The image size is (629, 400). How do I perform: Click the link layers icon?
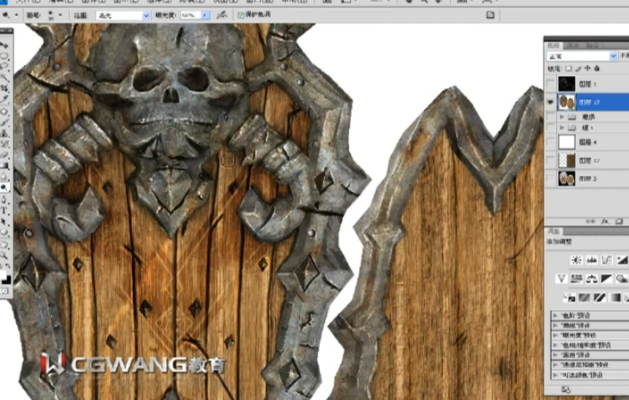591,221
